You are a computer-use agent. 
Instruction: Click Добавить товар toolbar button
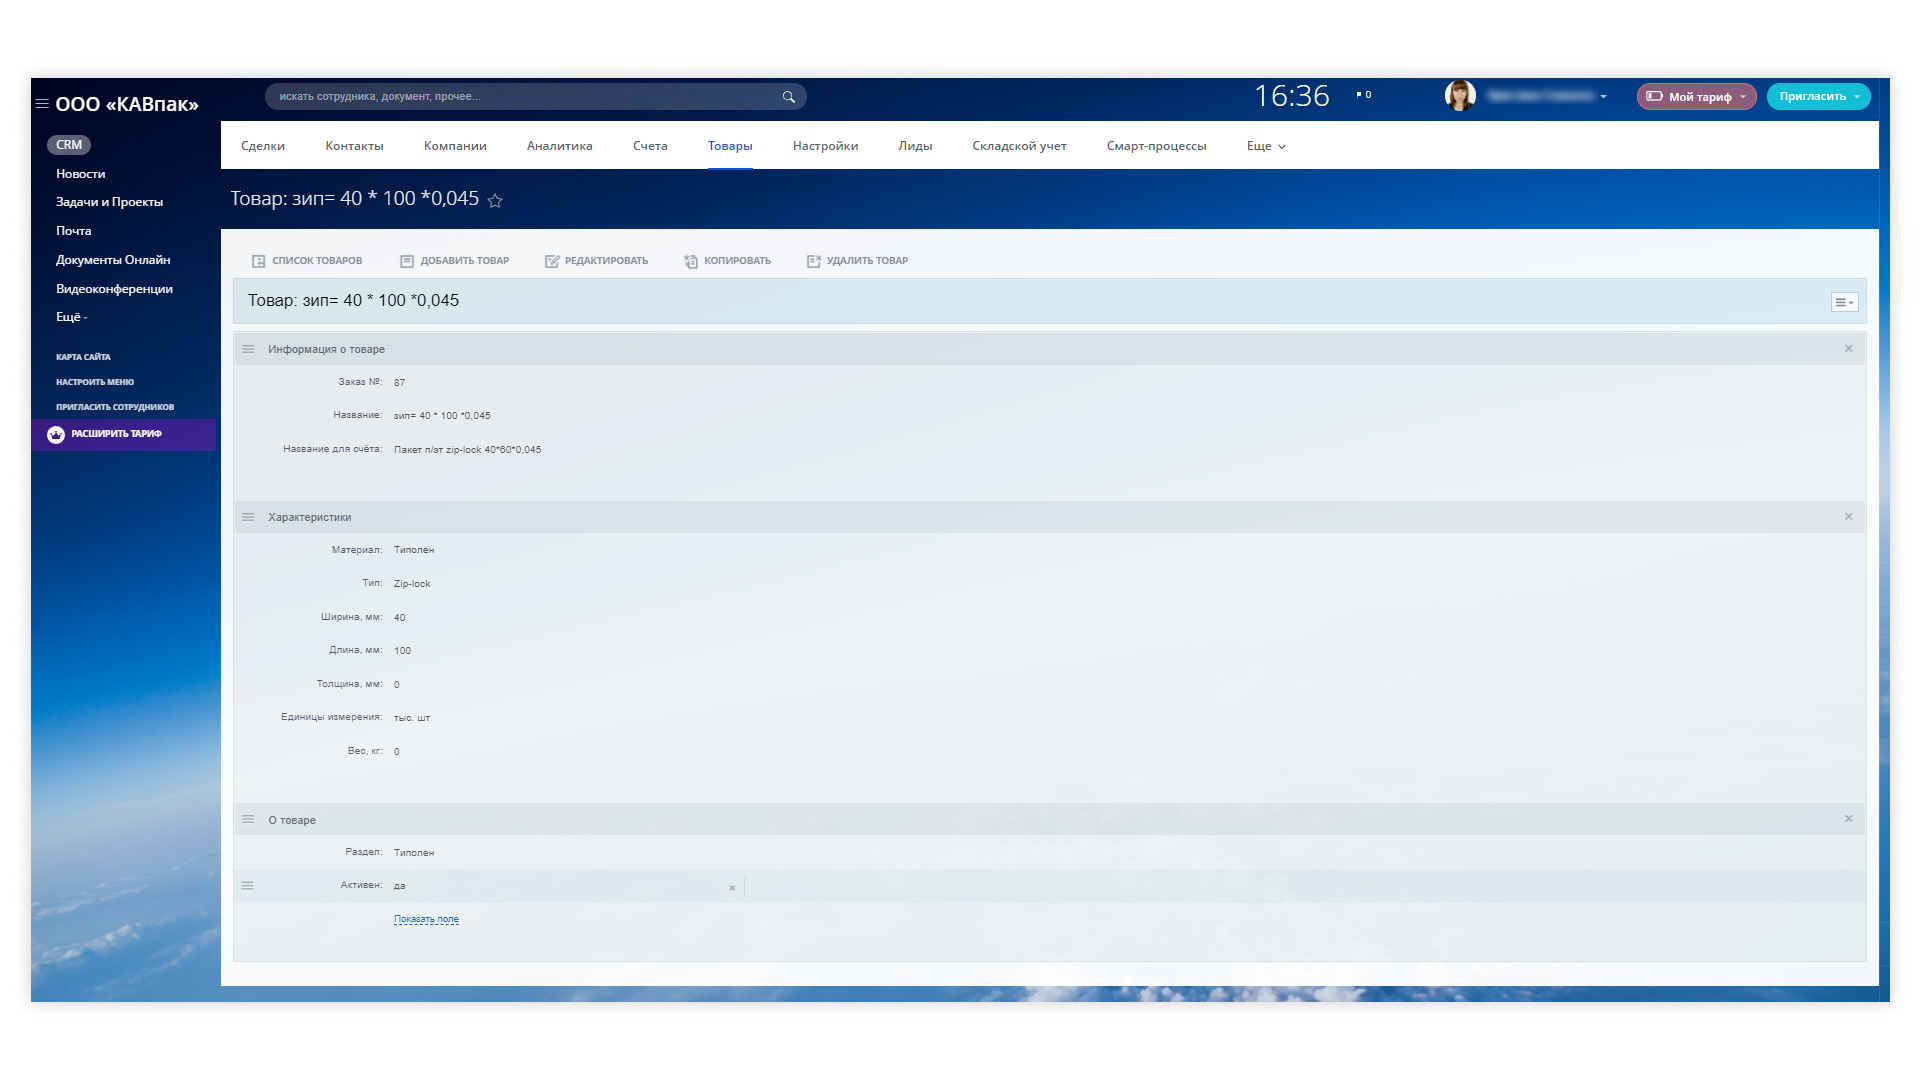tap(455, 261)
